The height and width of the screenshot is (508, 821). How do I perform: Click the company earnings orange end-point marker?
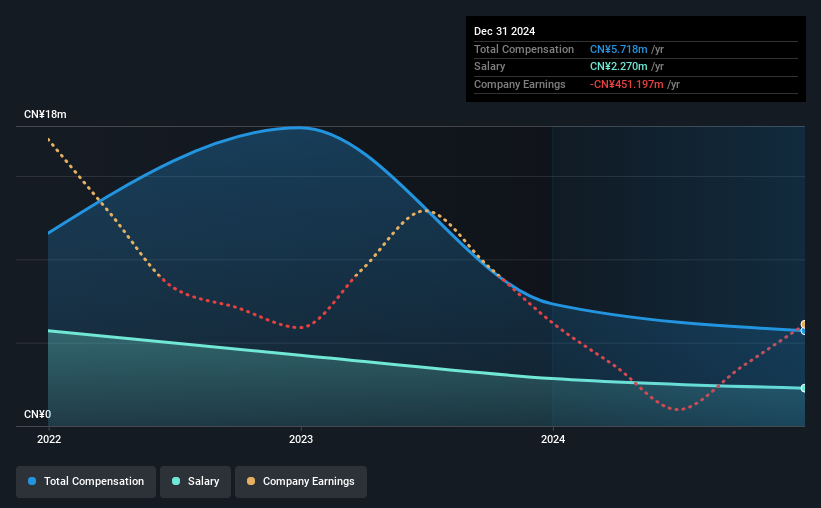(803, 324)
